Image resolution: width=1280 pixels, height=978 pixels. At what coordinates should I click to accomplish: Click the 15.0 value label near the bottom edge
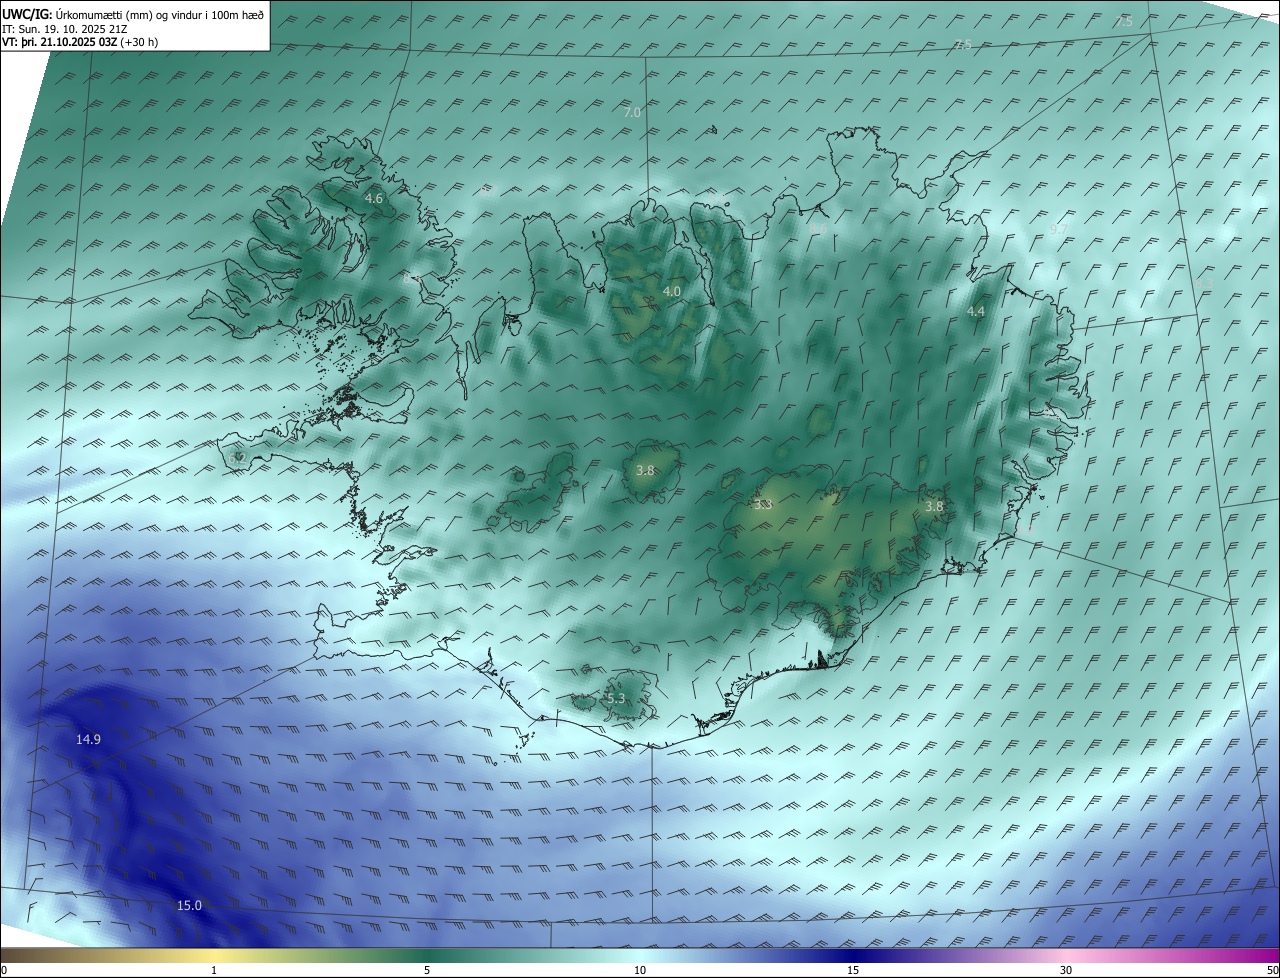pyautogui.click(x=189, y=905)
